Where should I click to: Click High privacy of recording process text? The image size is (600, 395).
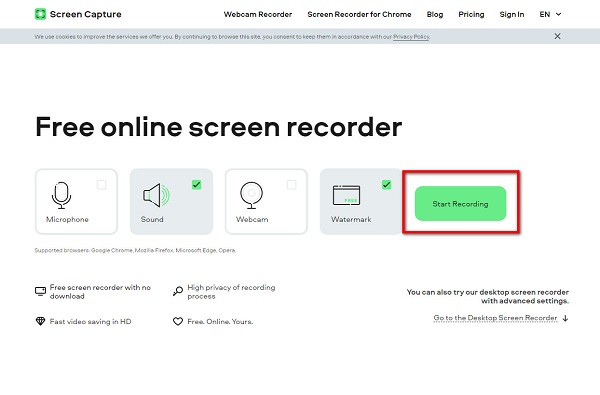(231, 292)
